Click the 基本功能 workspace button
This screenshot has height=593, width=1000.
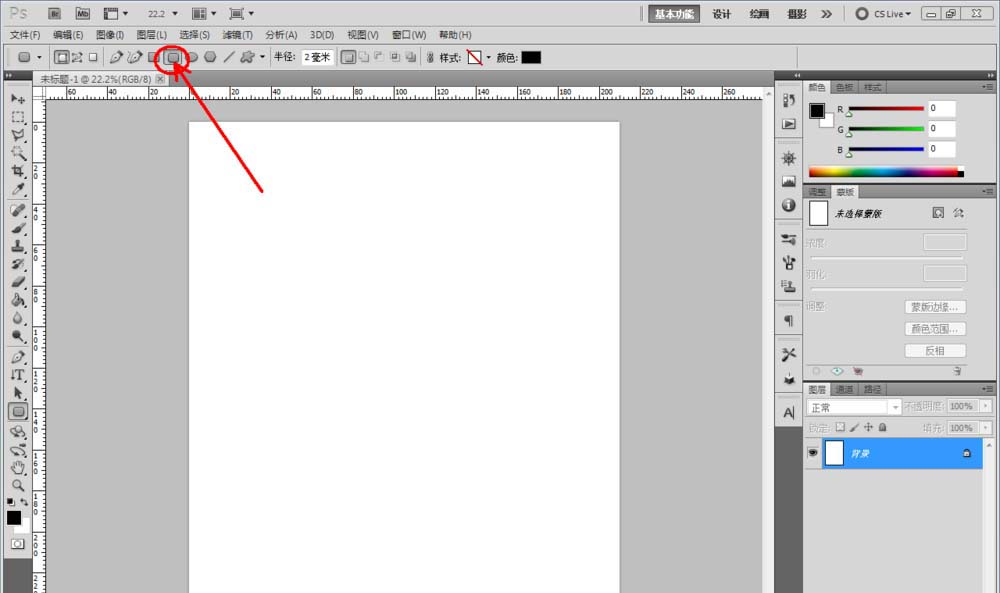coord(674,13)
